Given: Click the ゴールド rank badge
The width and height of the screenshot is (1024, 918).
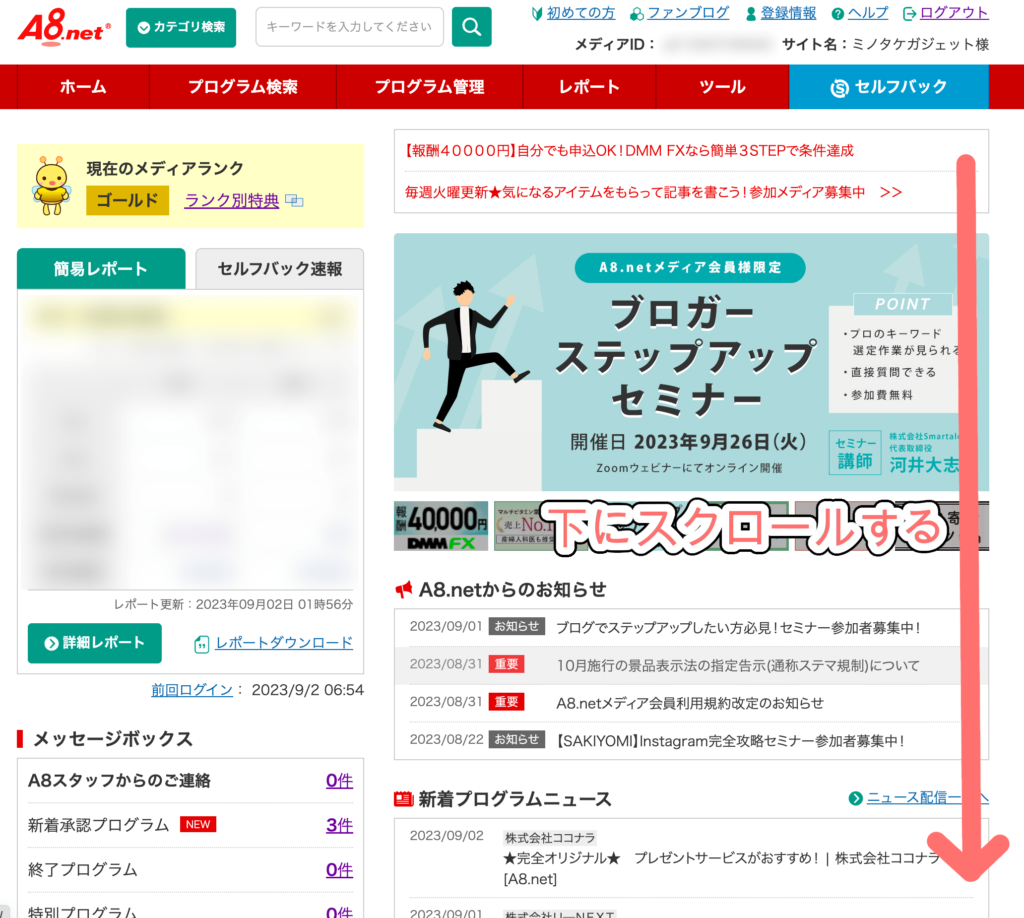Looking at the screenshot, I should pos(127,200).
